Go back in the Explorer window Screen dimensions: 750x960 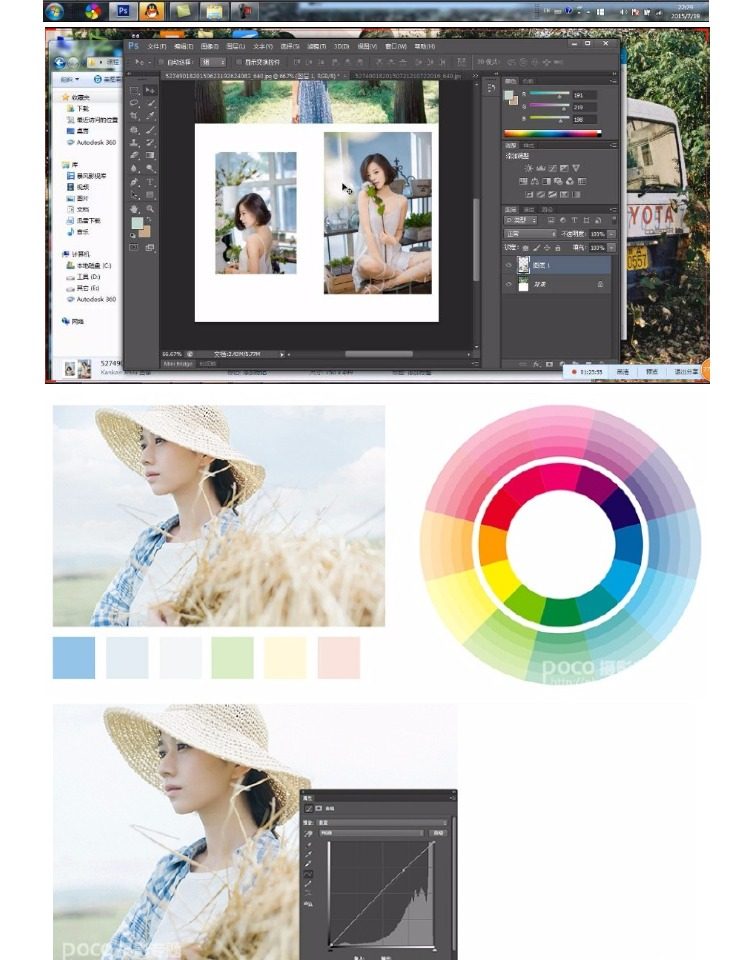click(60, 62)
